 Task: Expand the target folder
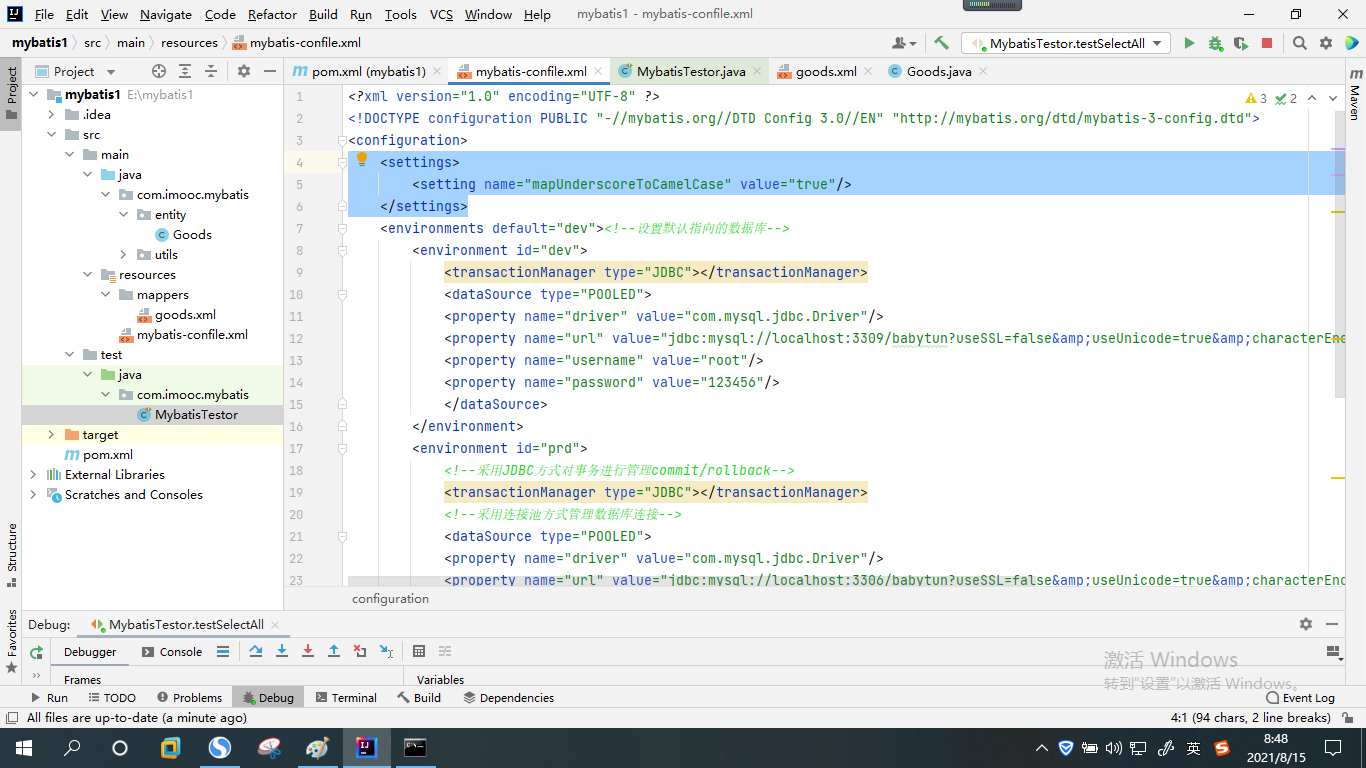[52, 435]
